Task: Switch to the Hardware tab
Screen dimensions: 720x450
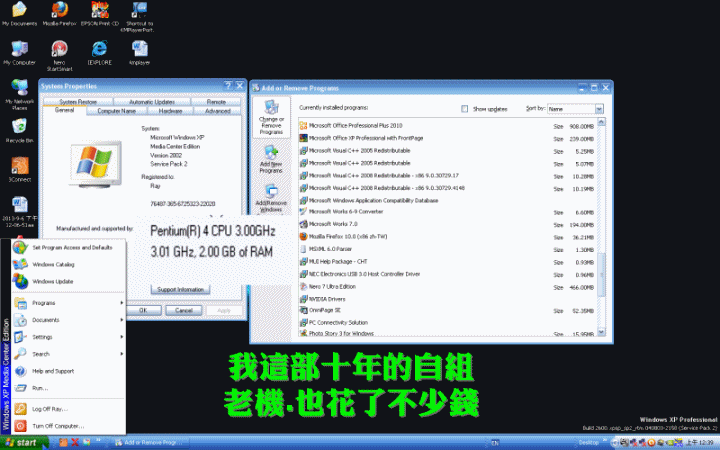Action: 170,111
